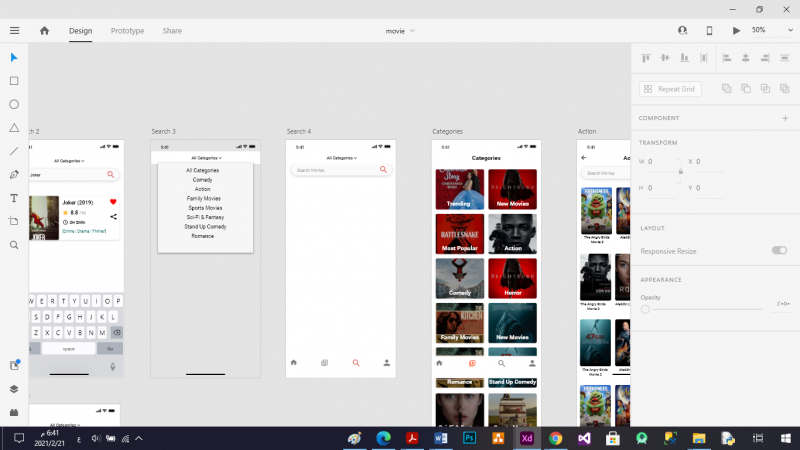
Task: Click the W width input field
Action: [x=662, y=162]
